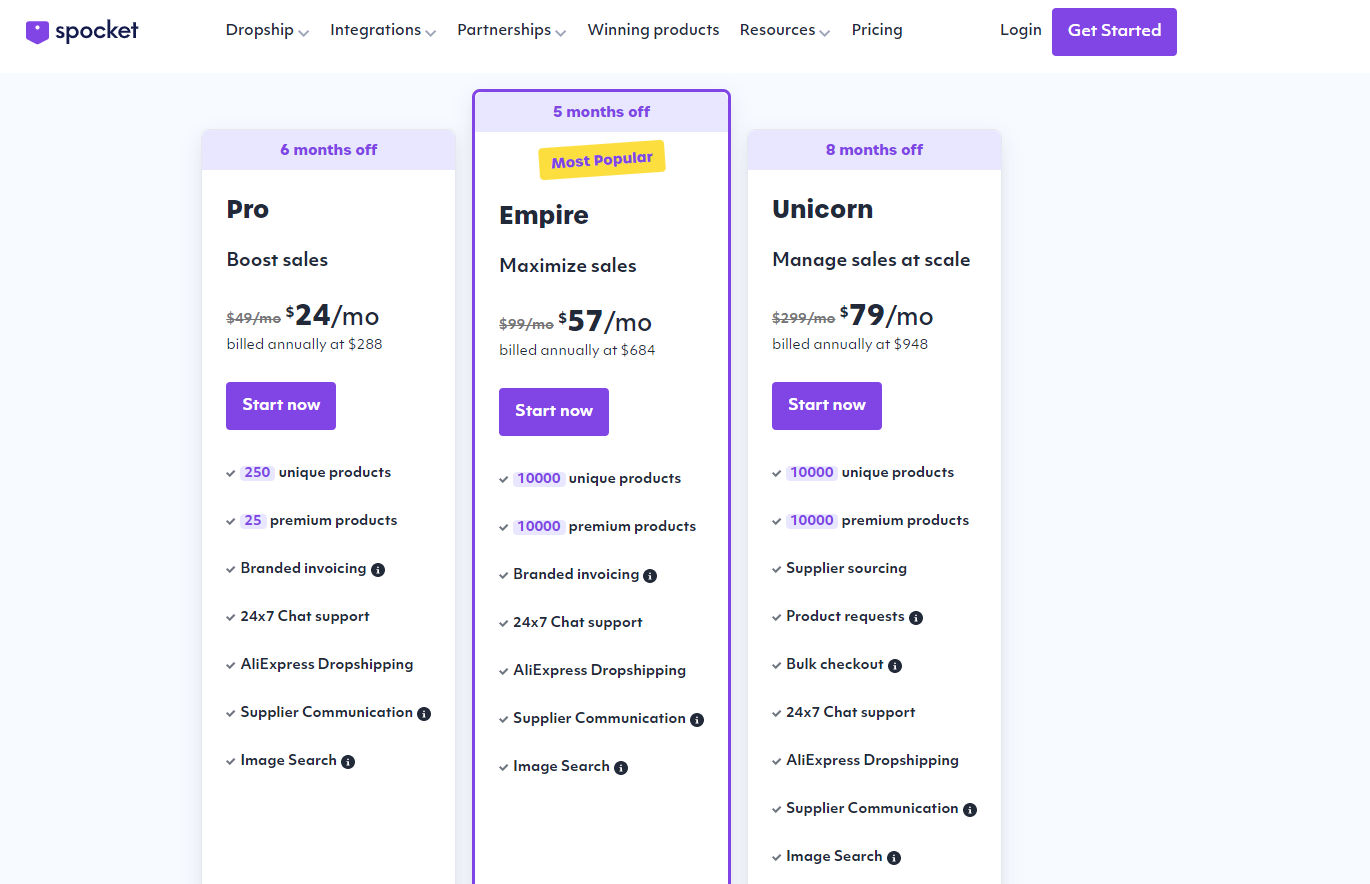
Task: Open info icon beside Unicorn Bulk checkout
Action: 895,666
